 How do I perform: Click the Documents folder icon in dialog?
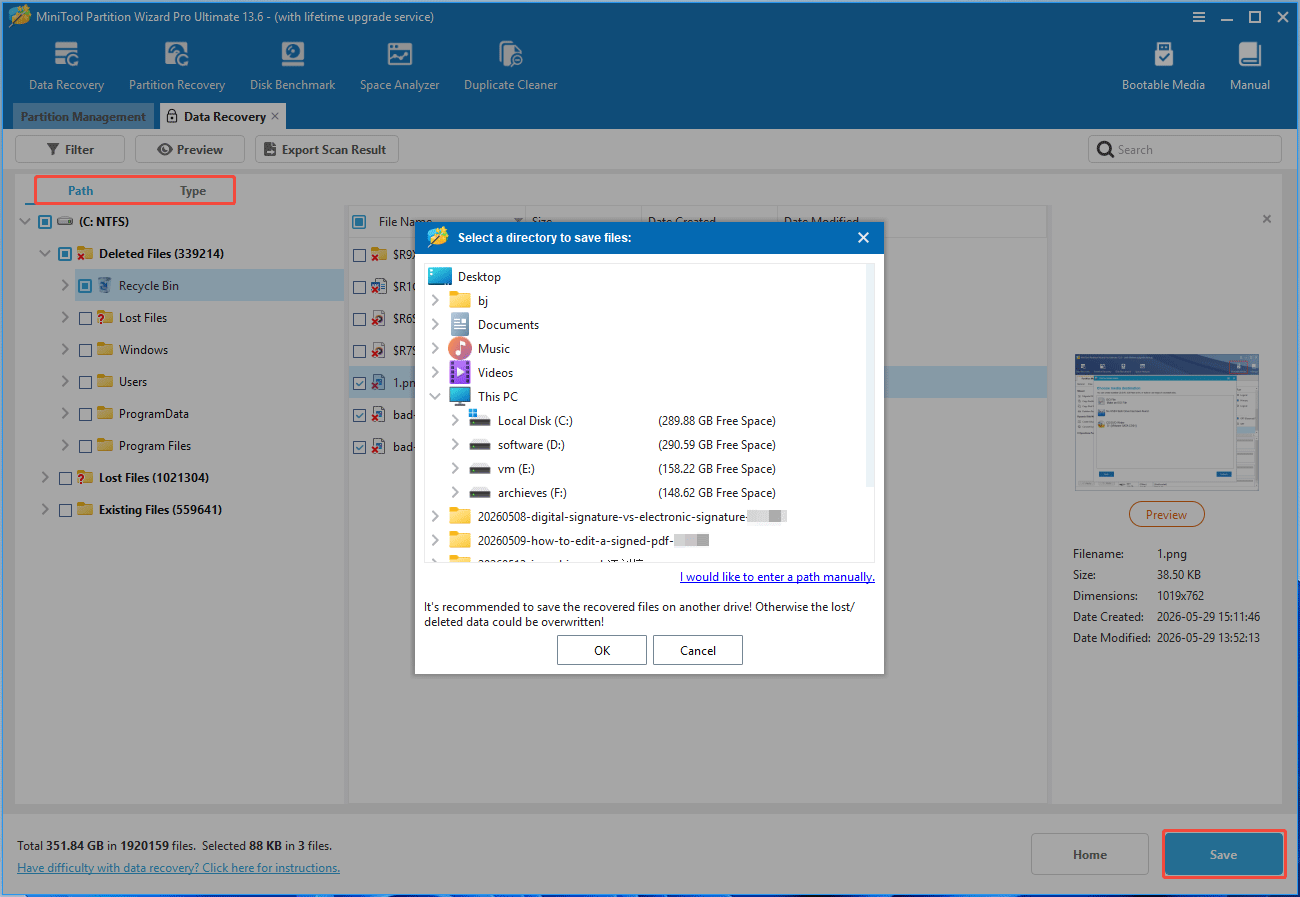click(460, 324)
